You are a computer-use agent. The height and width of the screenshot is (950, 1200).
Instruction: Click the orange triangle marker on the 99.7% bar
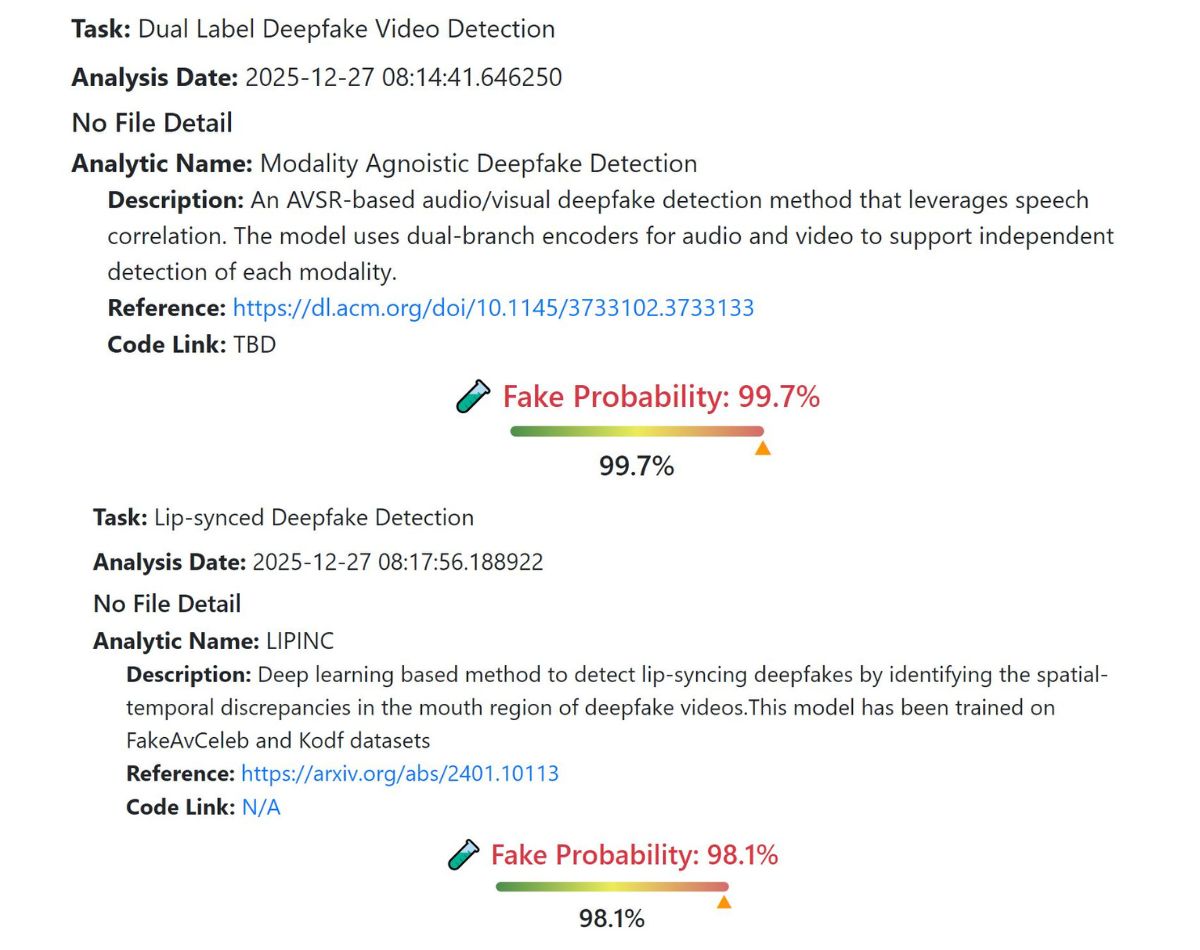click(762, 449)
